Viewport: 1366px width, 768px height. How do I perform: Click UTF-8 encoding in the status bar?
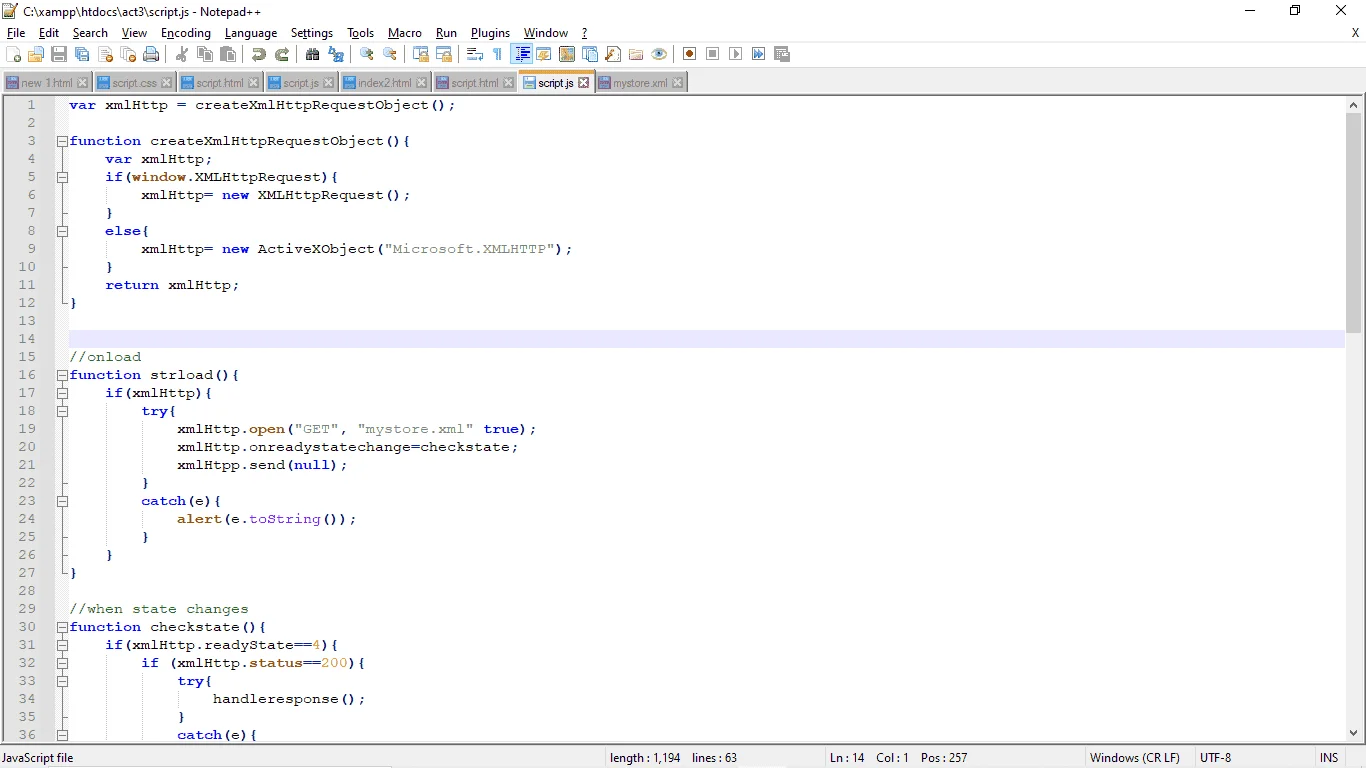click(1216, 758)
